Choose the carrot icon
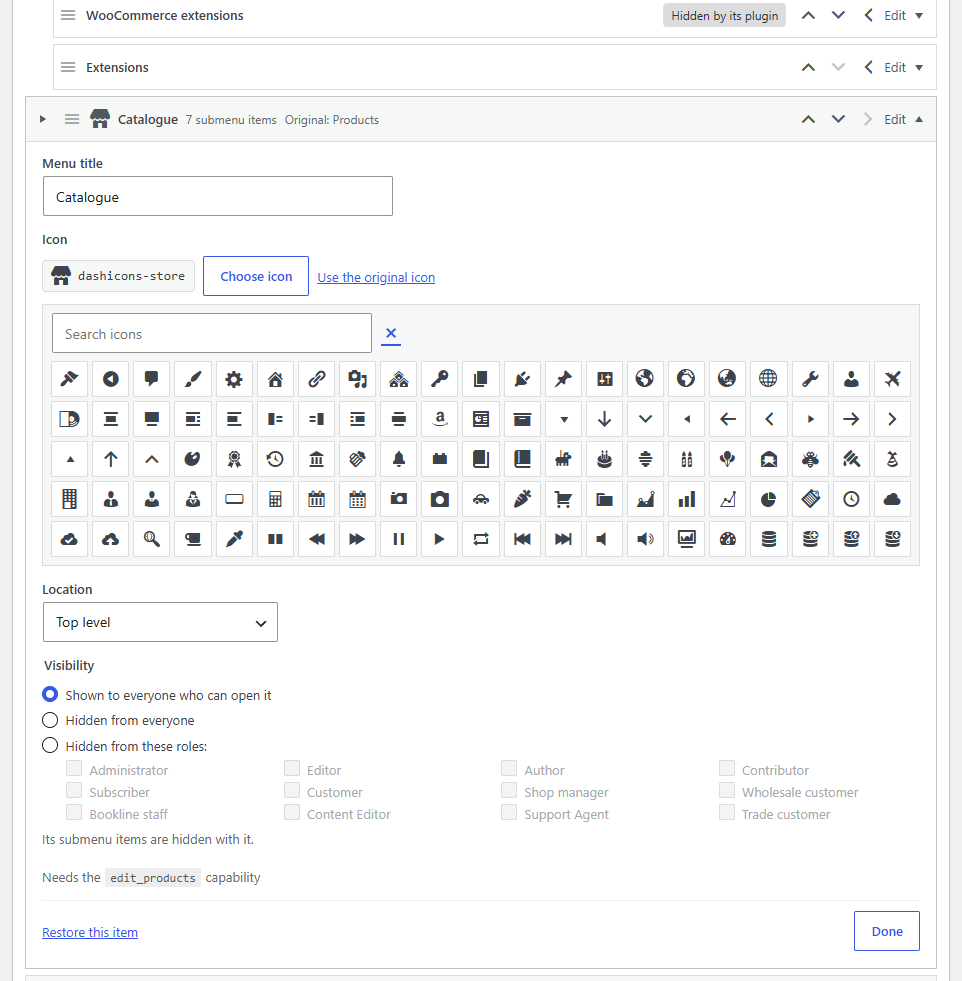962x981 pixels. pyautogui.click(x=522, y=499)
